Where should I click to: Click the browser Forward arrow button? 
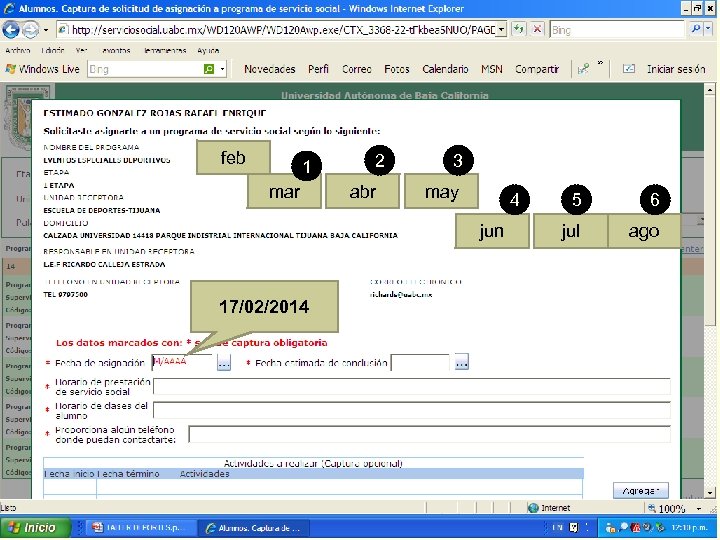click(30, 30)
